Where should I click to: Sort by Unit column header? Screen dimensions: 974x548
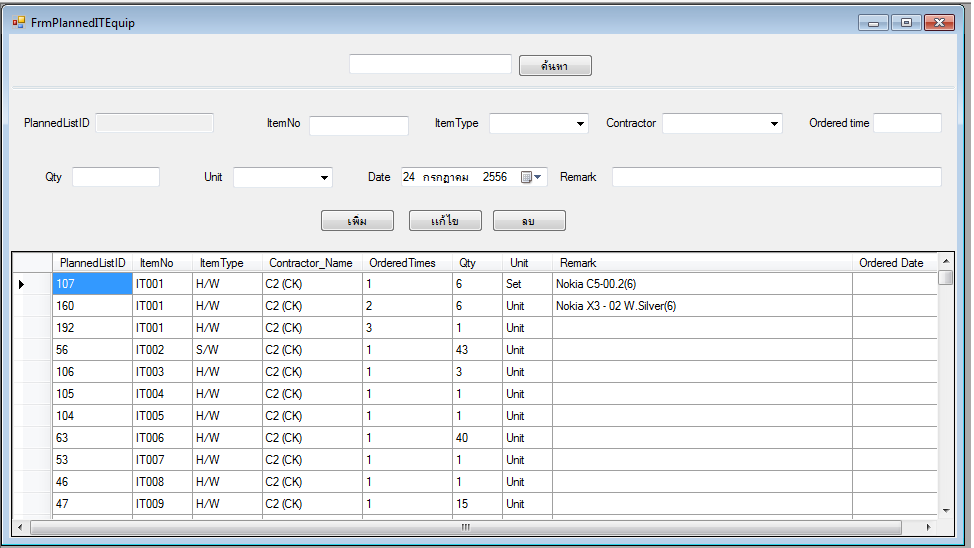(527, 263)
